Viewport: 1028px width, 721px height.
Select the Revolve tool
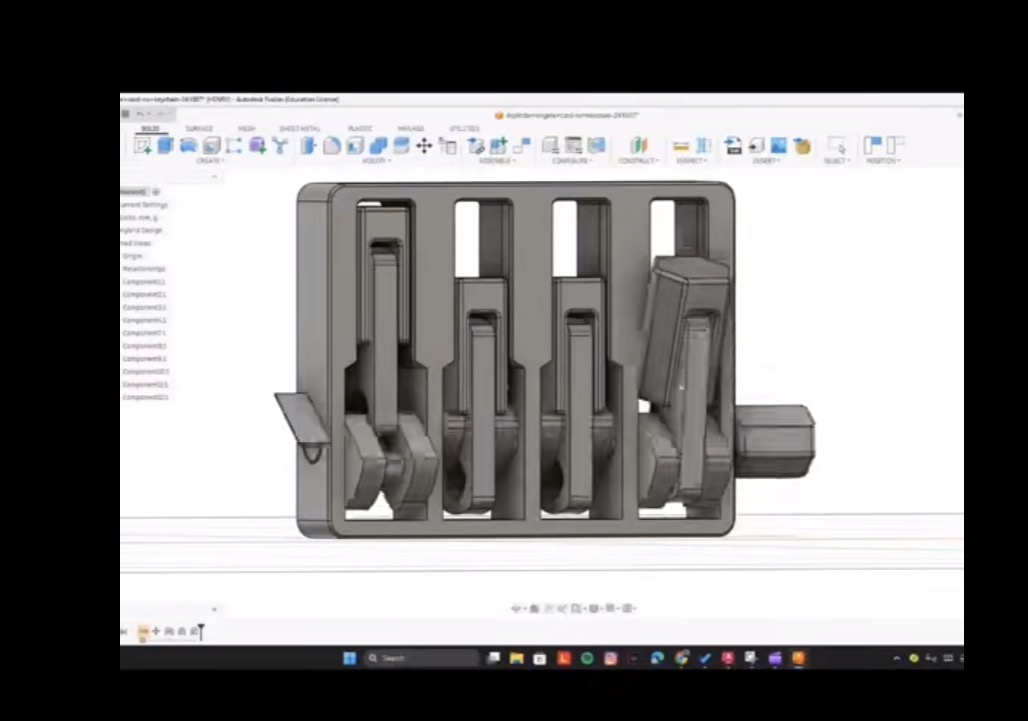(188, 145)
